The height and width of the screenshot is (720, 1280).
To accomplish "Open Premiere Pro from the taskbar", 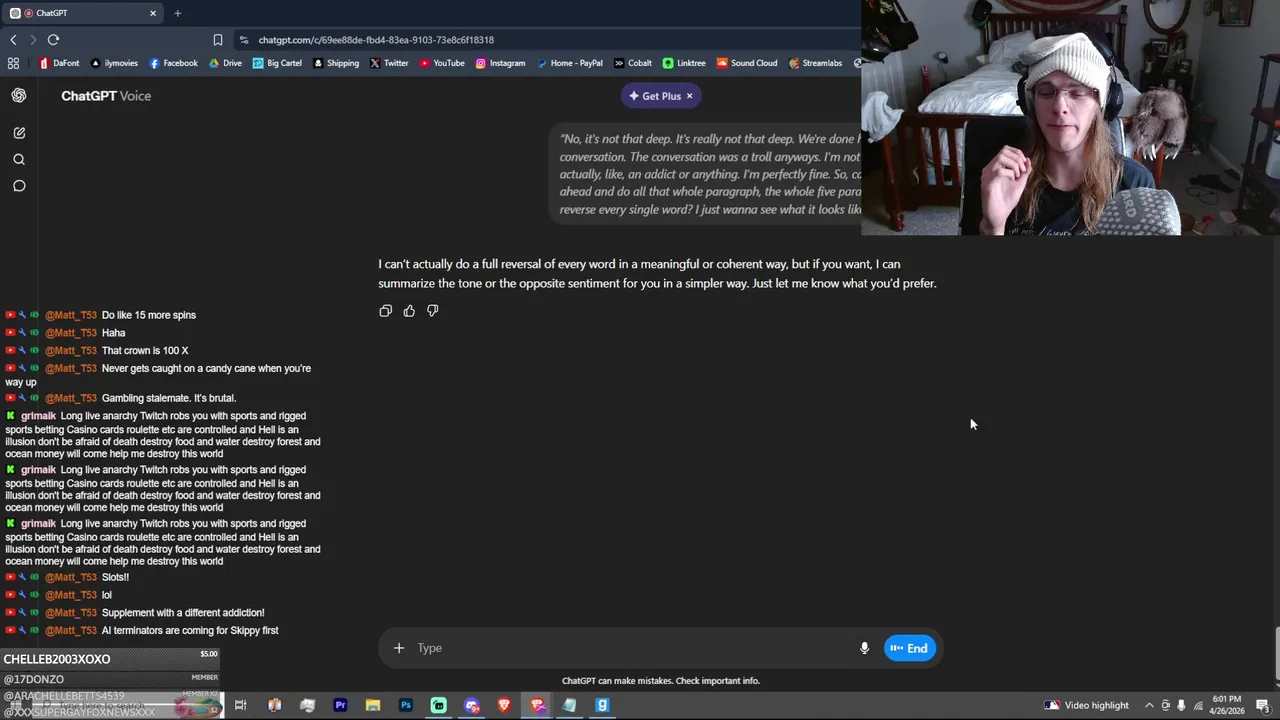I will tap(340, 706).
